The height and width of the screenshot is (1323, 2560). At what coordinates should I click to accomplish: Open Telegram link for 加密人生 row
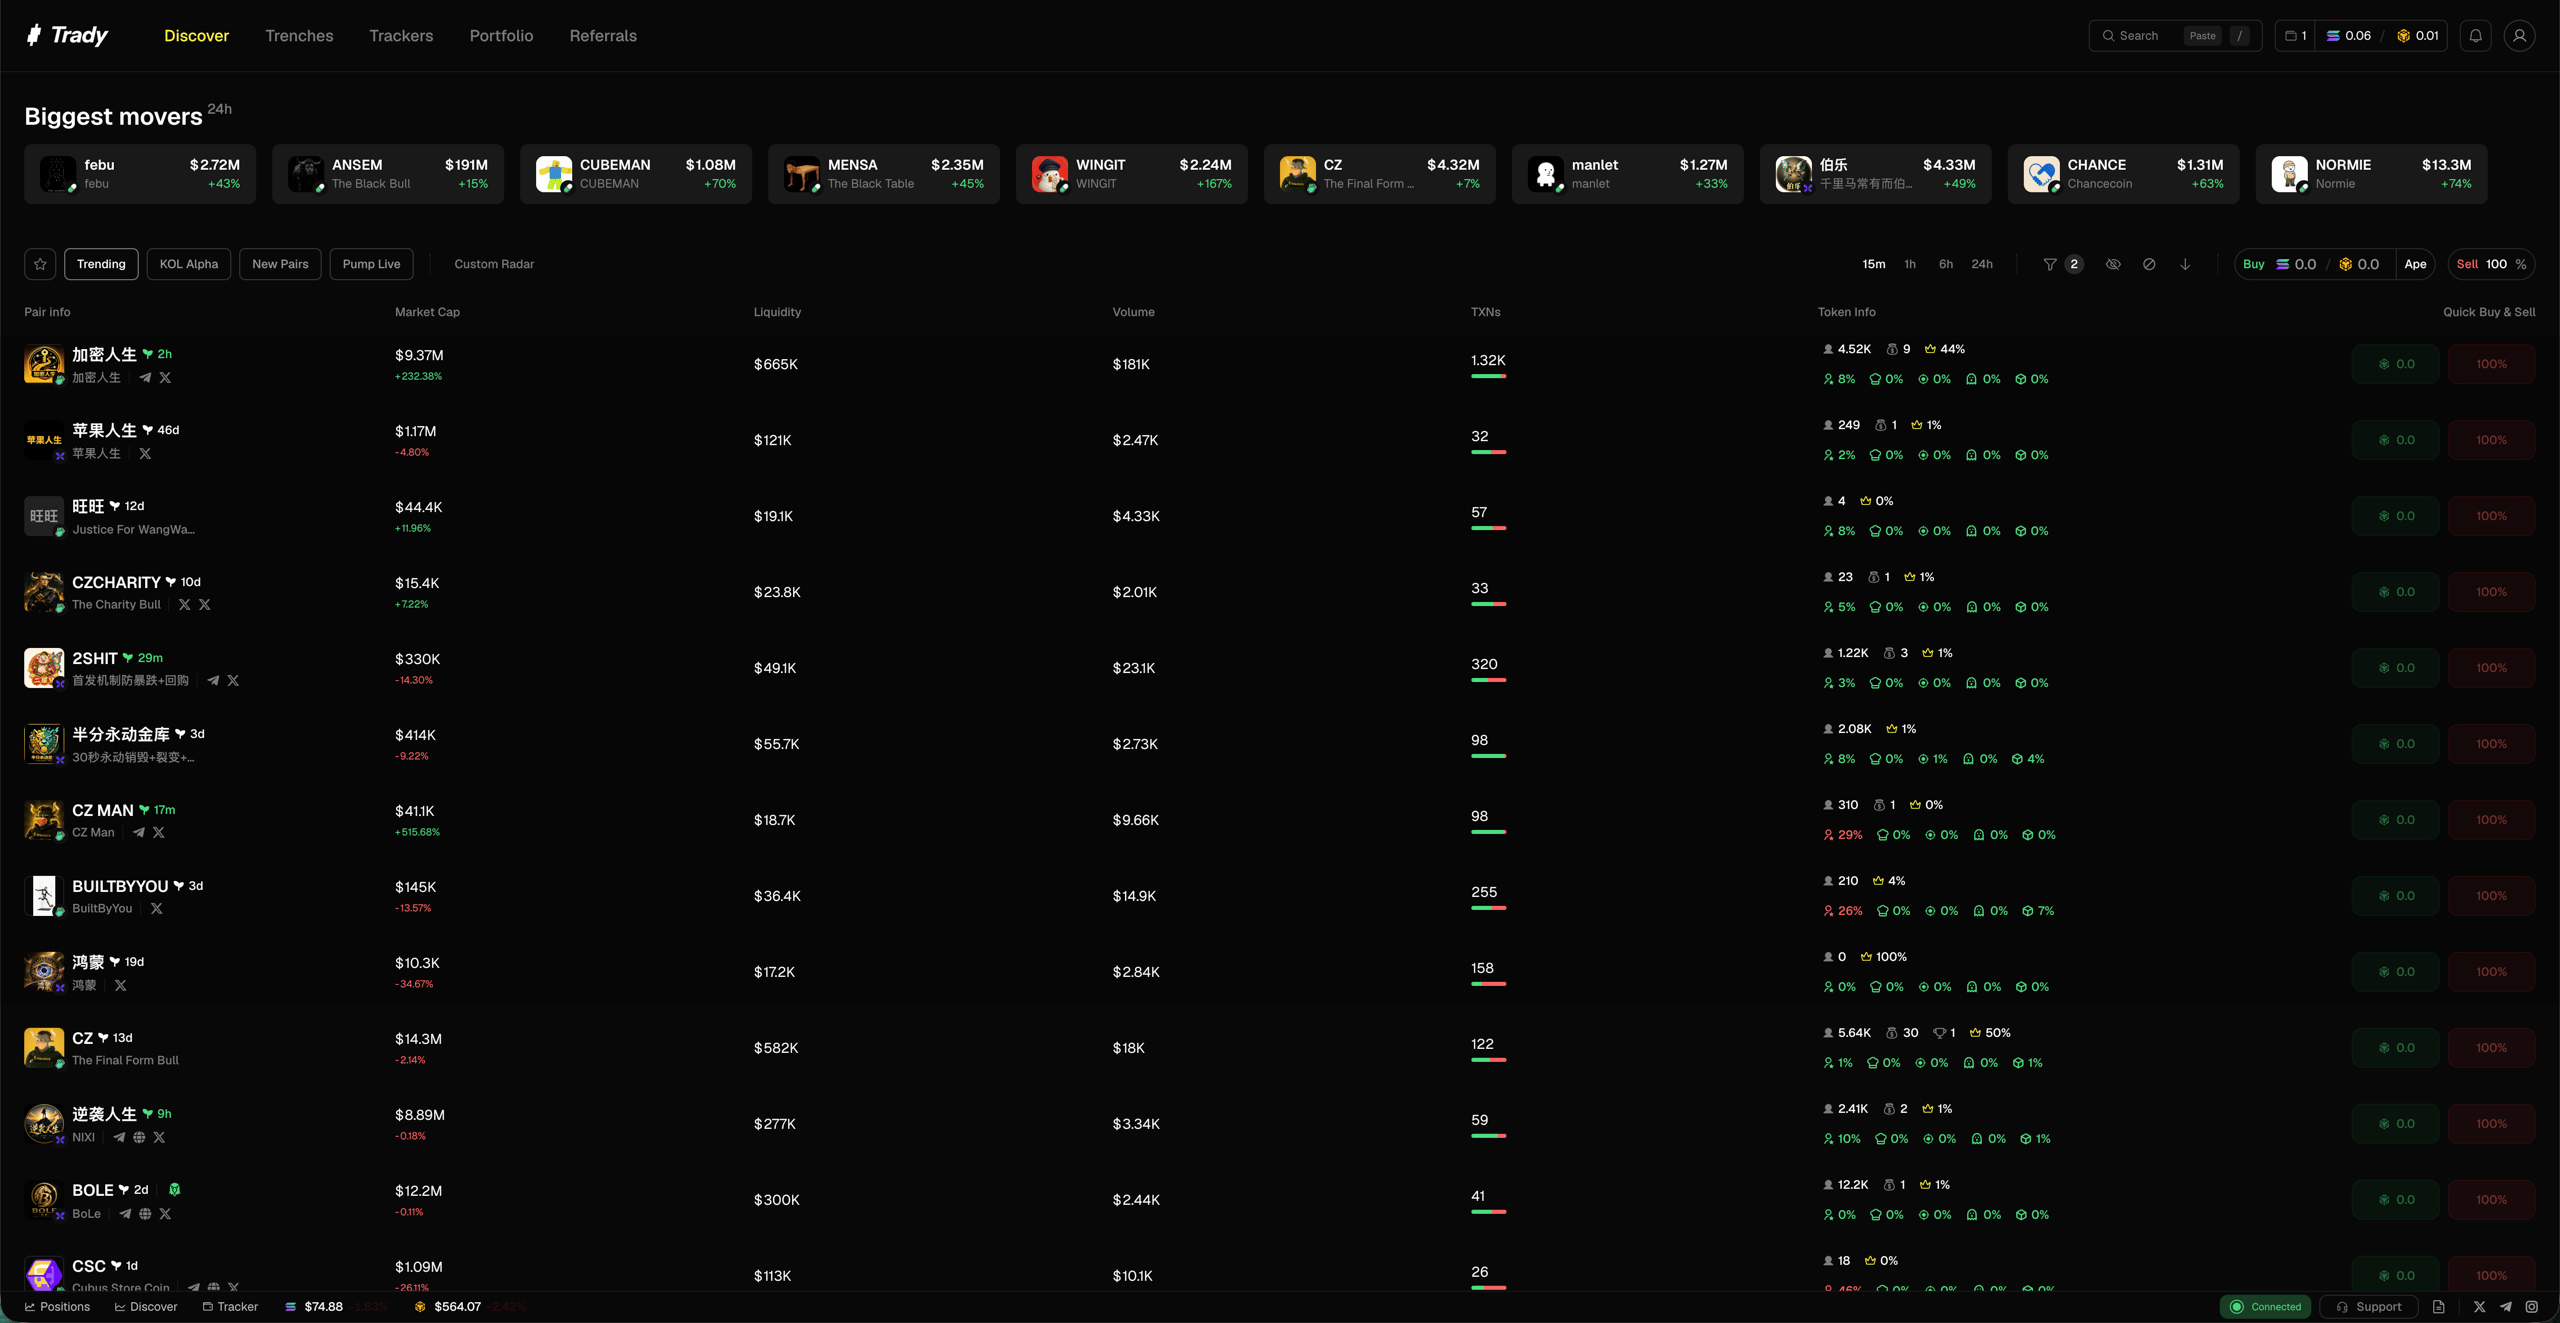point(145,378)
